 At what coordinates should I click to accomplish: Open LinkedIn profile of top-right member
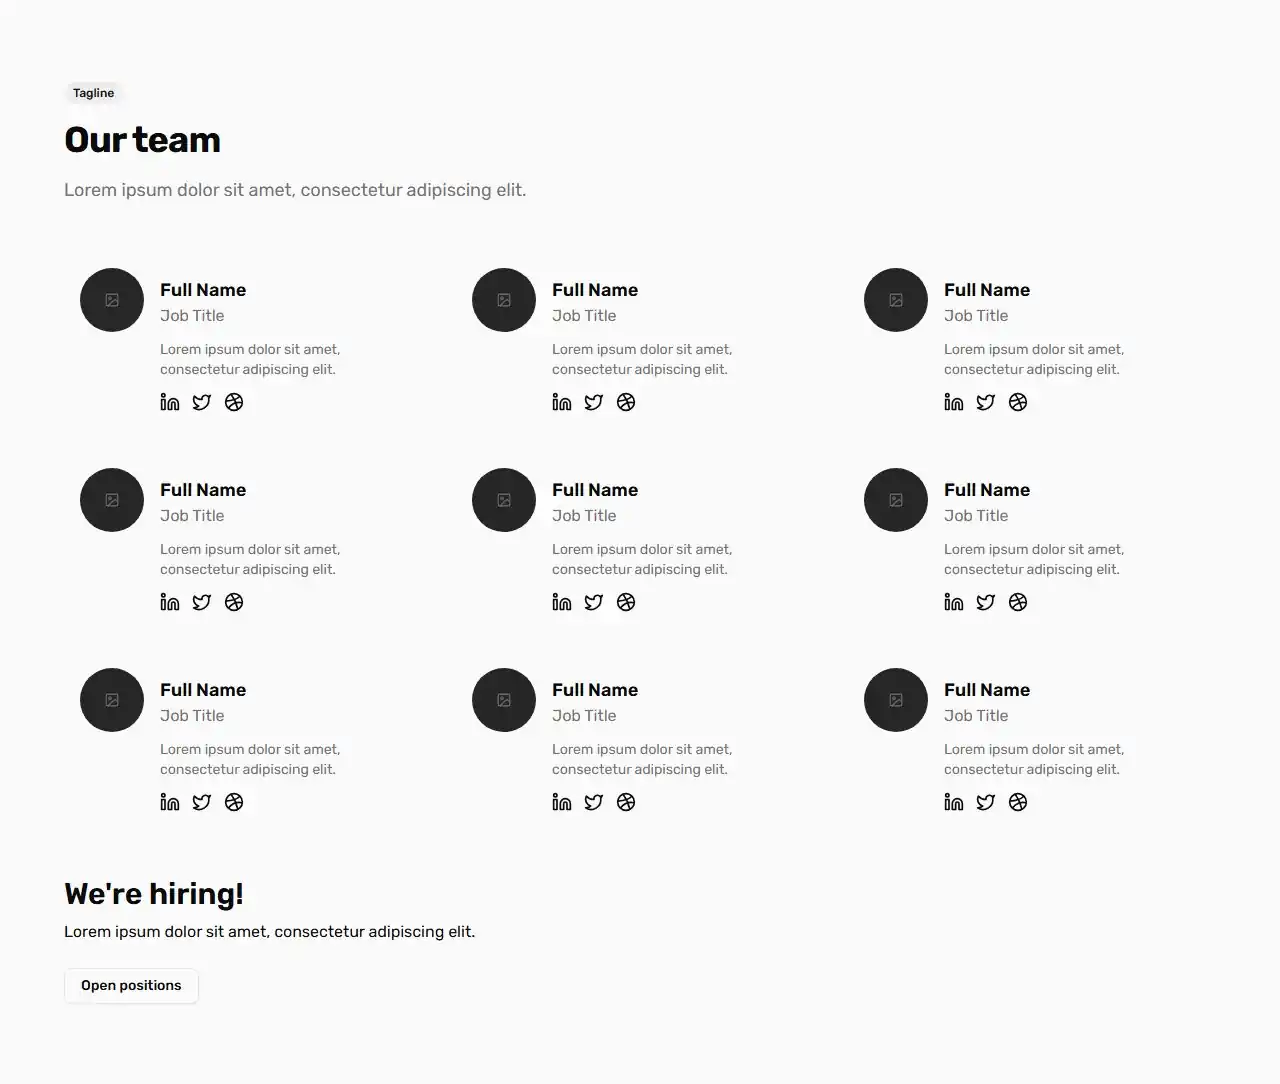coord(954,402)
